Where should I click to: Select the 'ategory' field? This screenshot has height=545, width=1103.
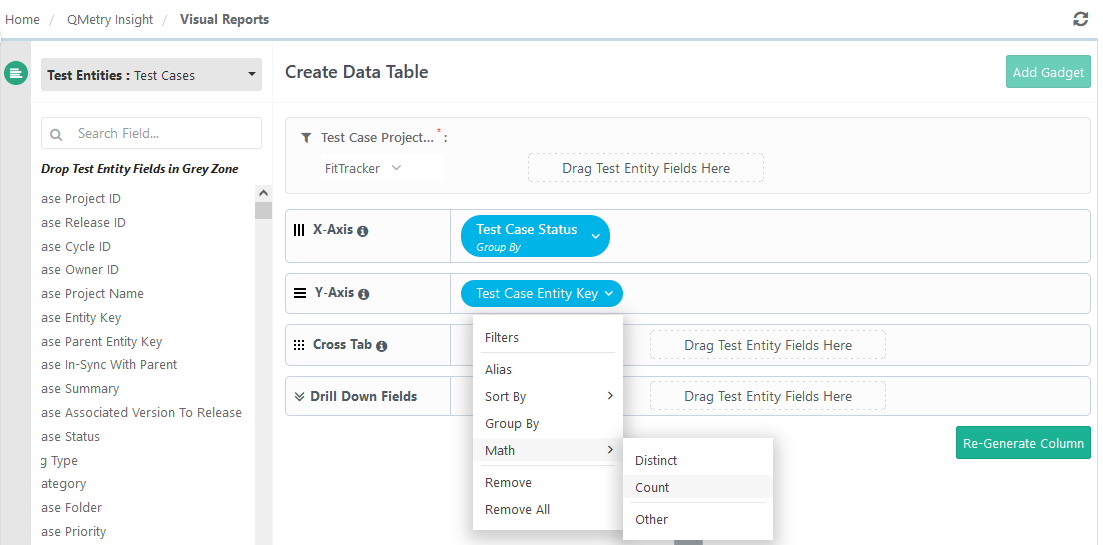[x=63, y=484]
